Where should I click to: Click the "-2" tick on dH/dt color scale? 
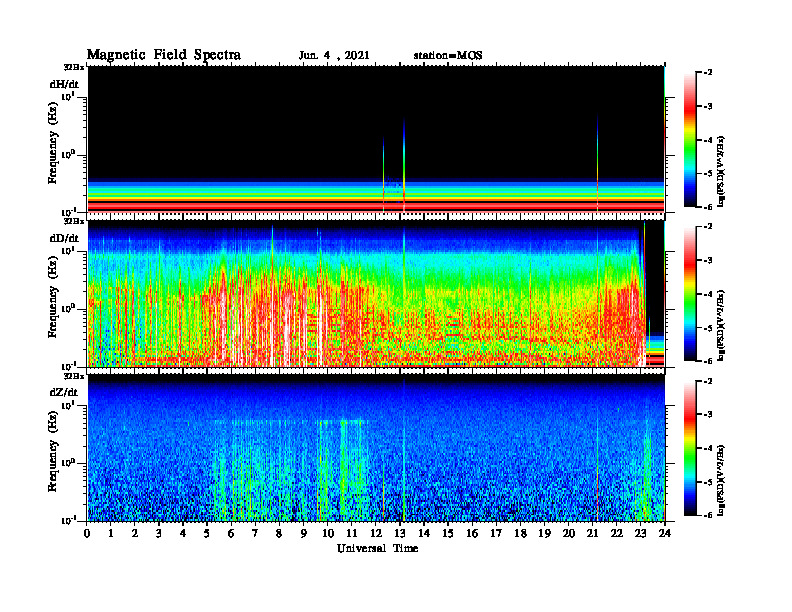707,73
